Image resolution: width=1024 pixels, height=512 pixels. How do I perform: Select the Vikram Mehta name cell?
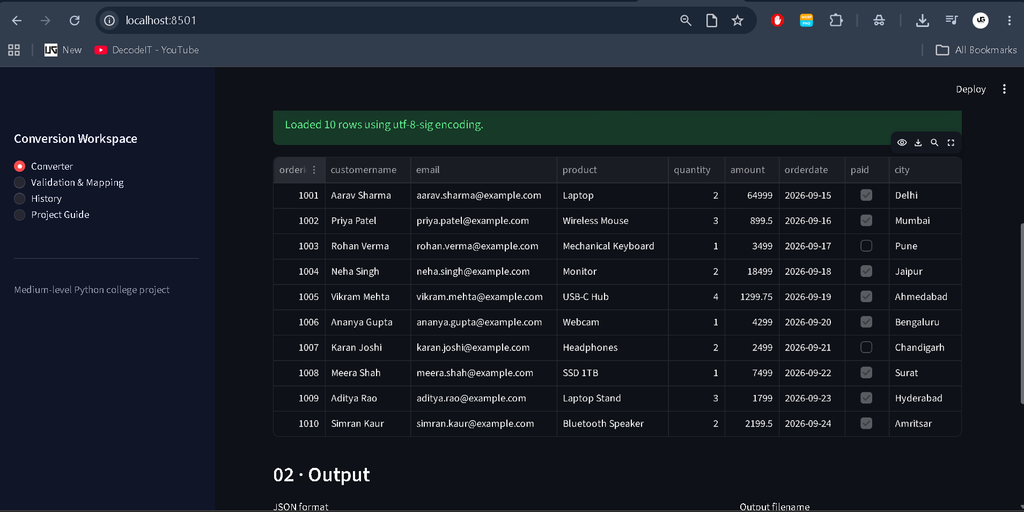pyautogui.click(x=368, y=296)
